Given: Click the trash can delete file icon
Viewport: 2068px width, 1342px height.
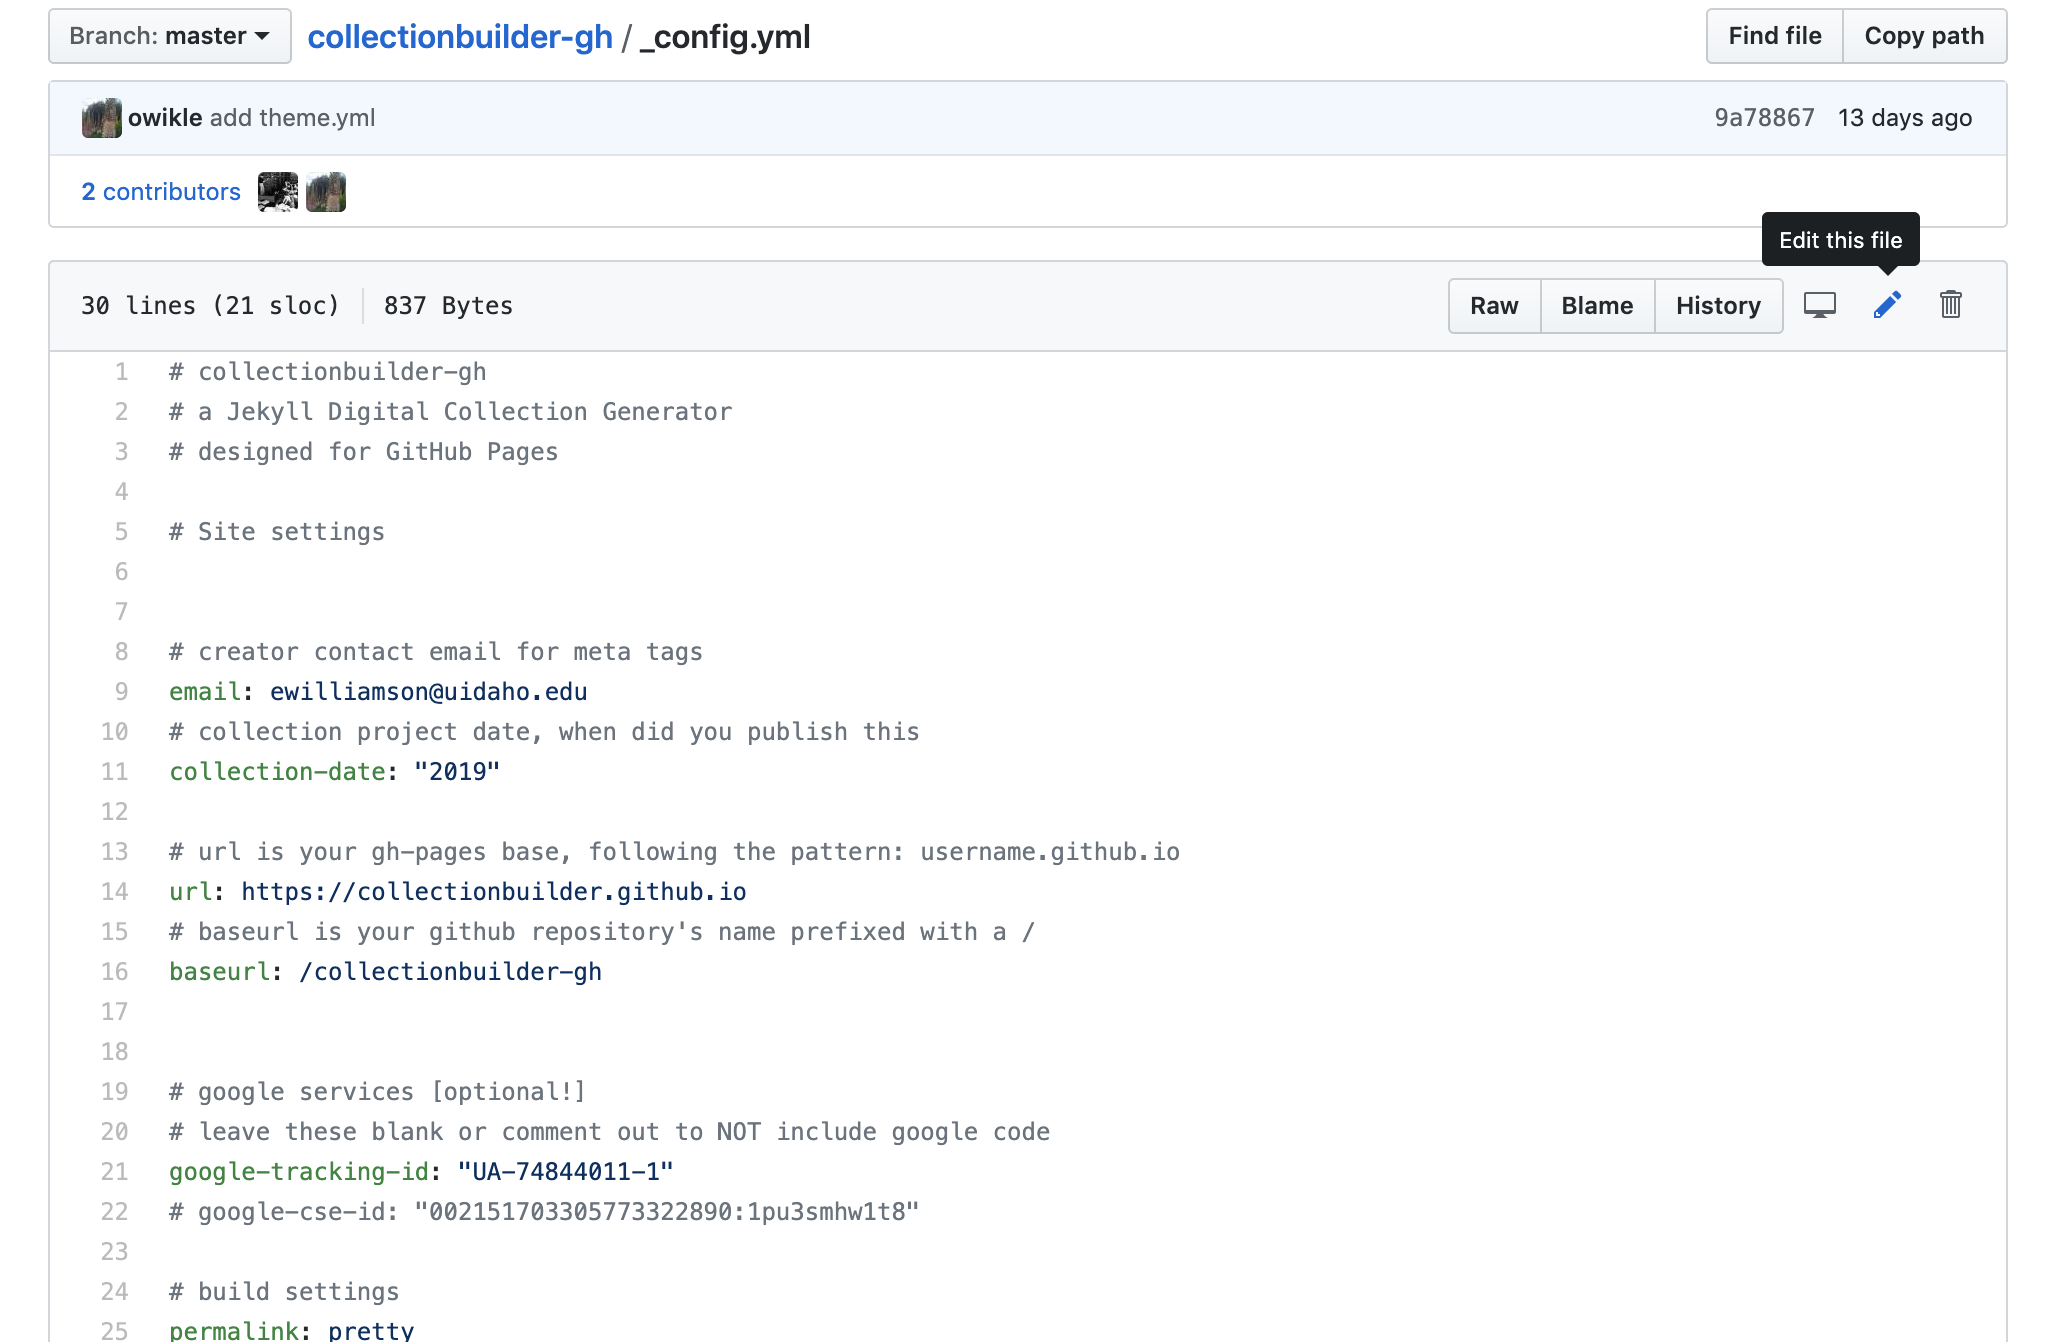Looking at the screenshot, I should click(1950, 305).
